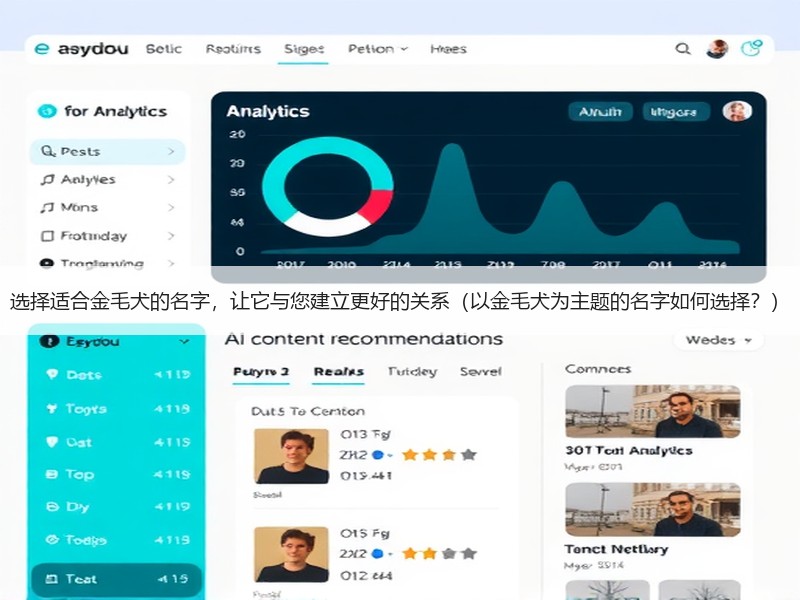Image resolution: width=800 pixels, height=600 pixels.
Task: Click the icon beside Top
Action: [x=52, y=474]
